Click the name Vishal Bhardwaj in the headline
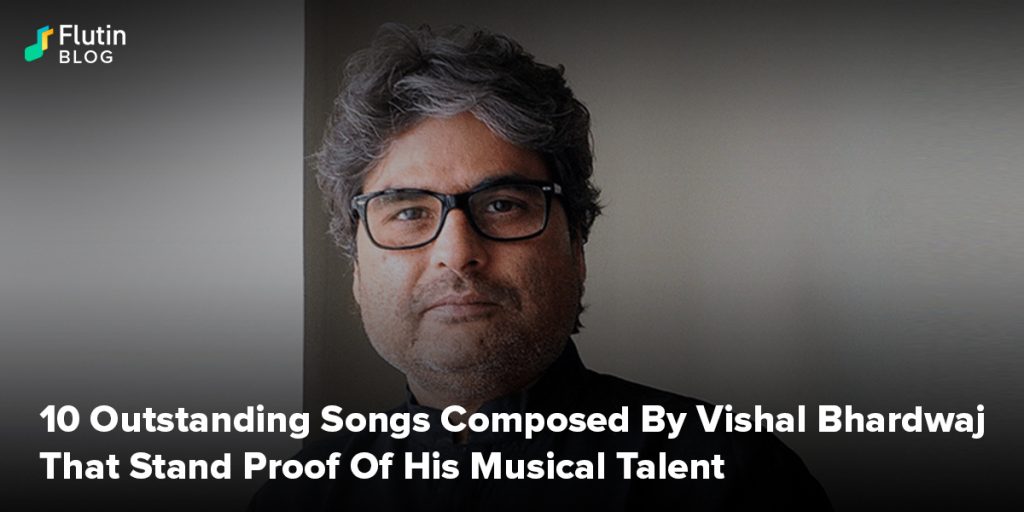 coord(840,421)
